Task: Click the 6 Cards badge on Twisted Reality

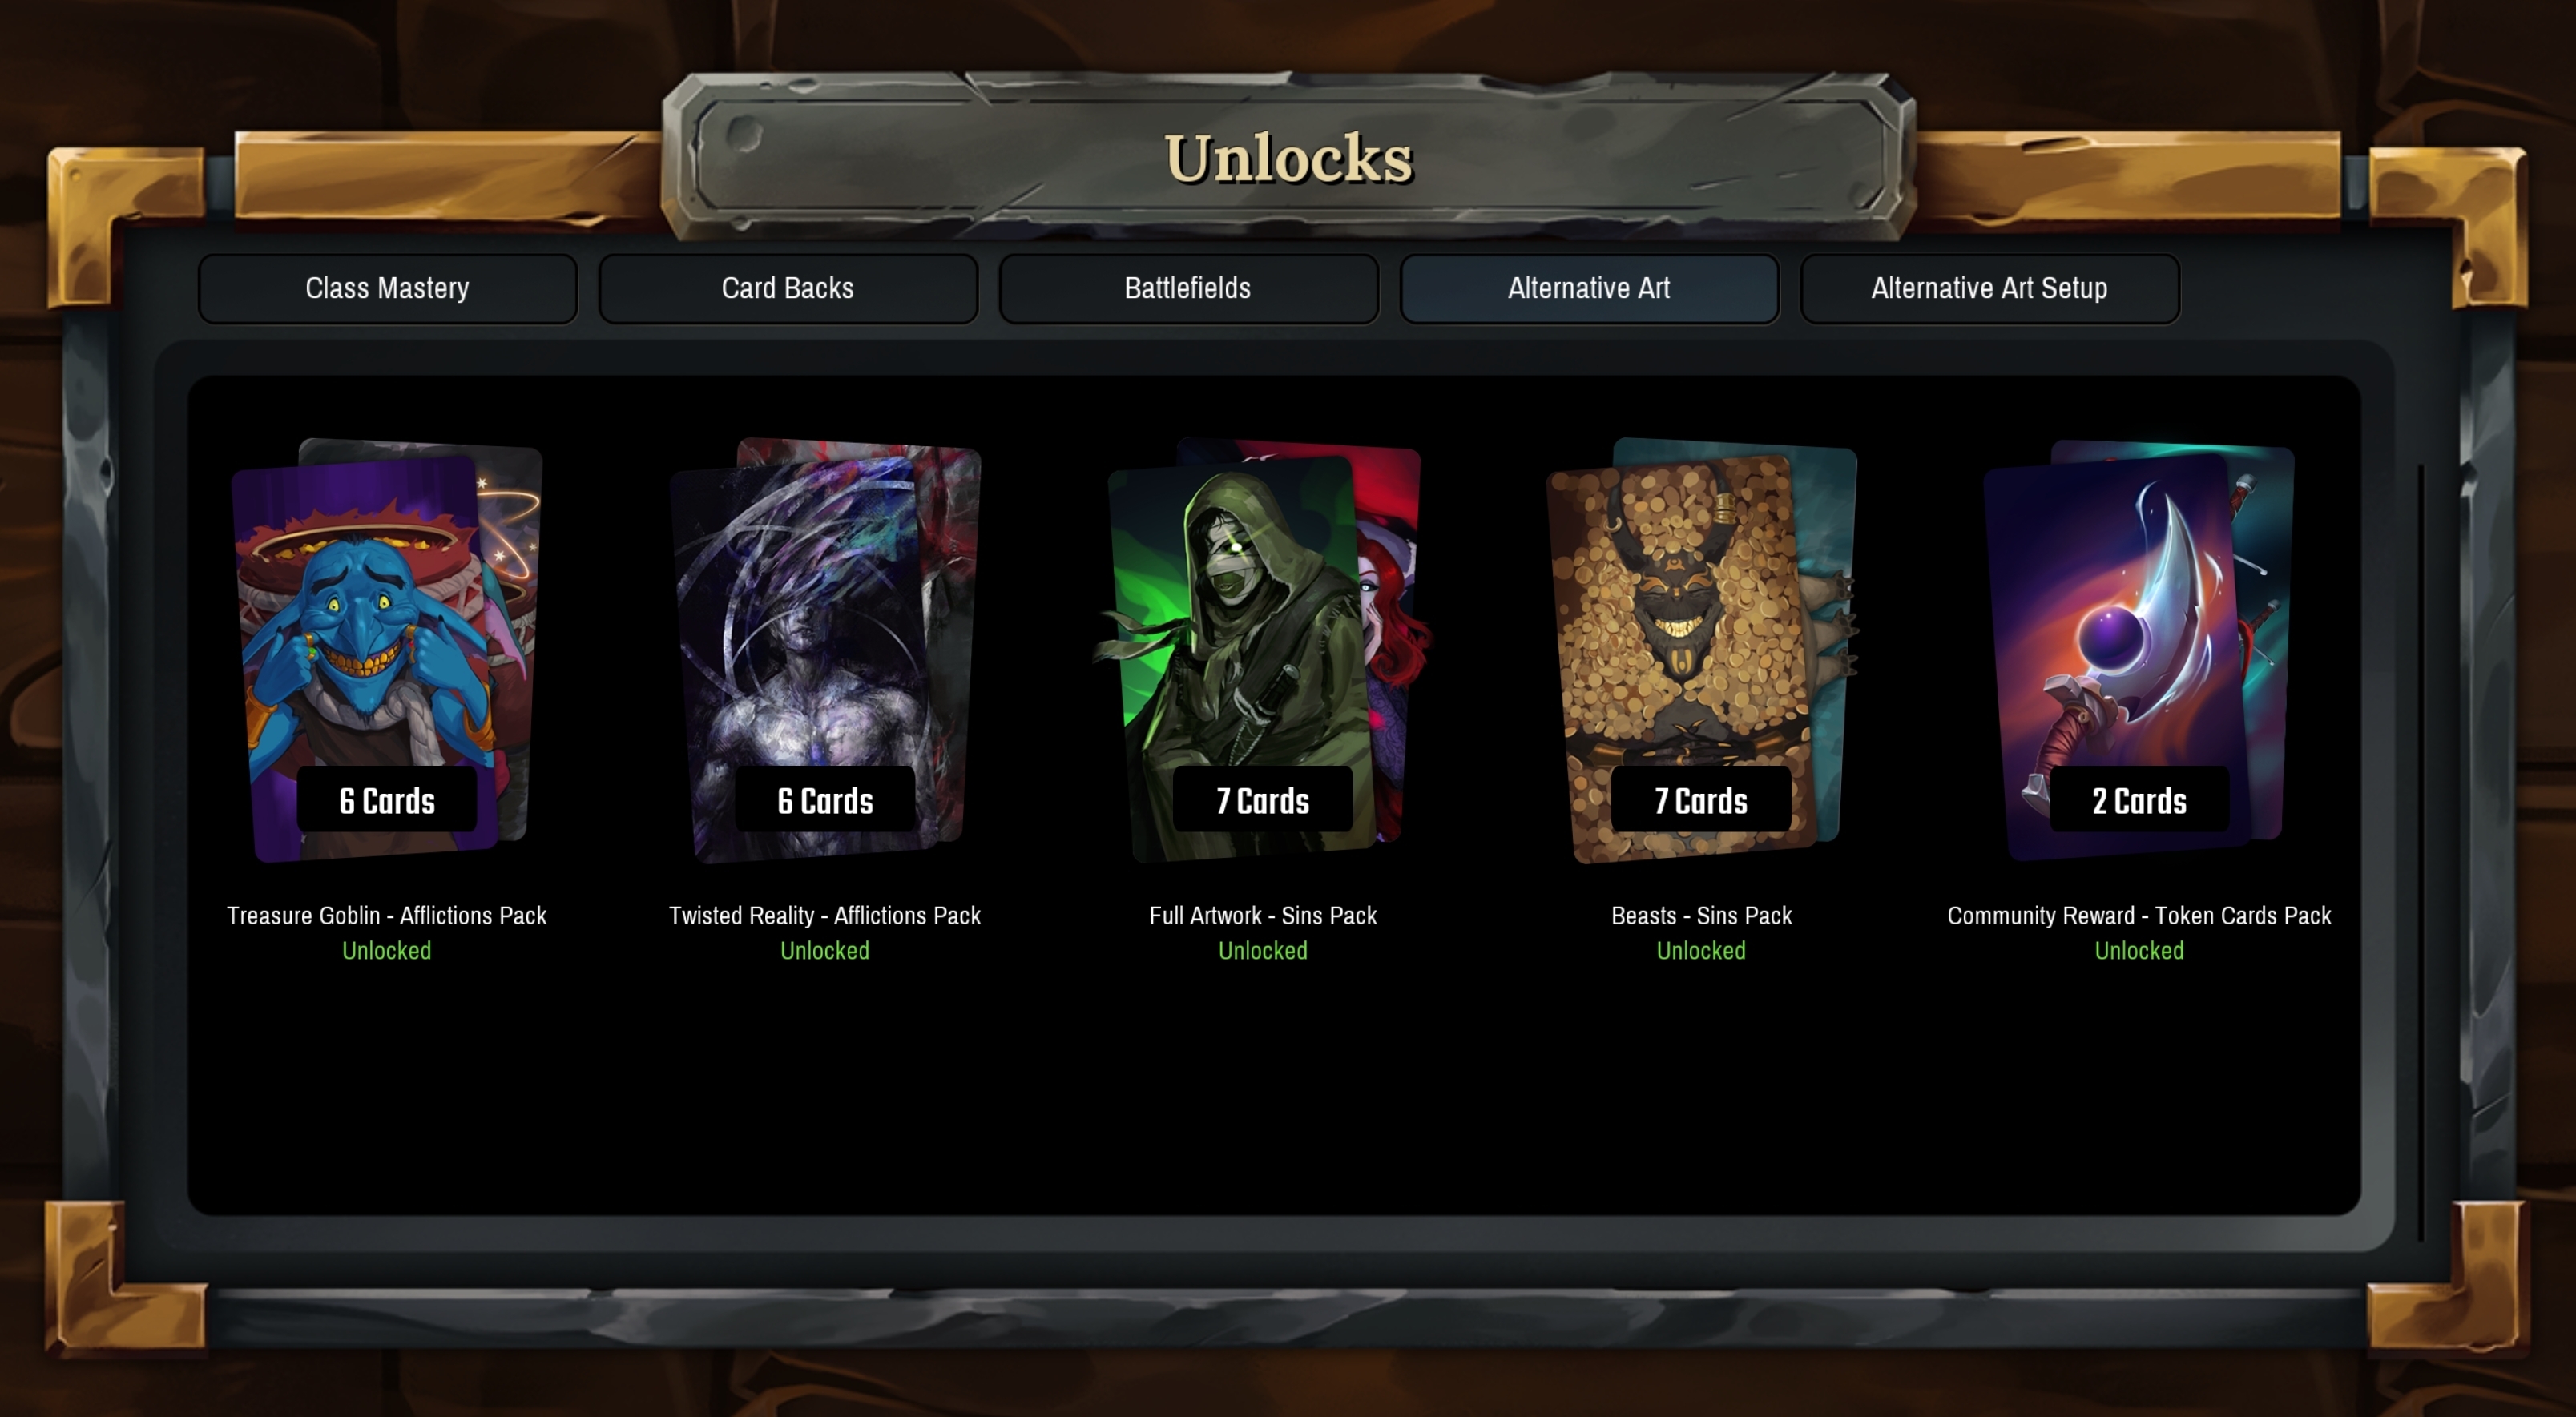Action: [825, 800]
